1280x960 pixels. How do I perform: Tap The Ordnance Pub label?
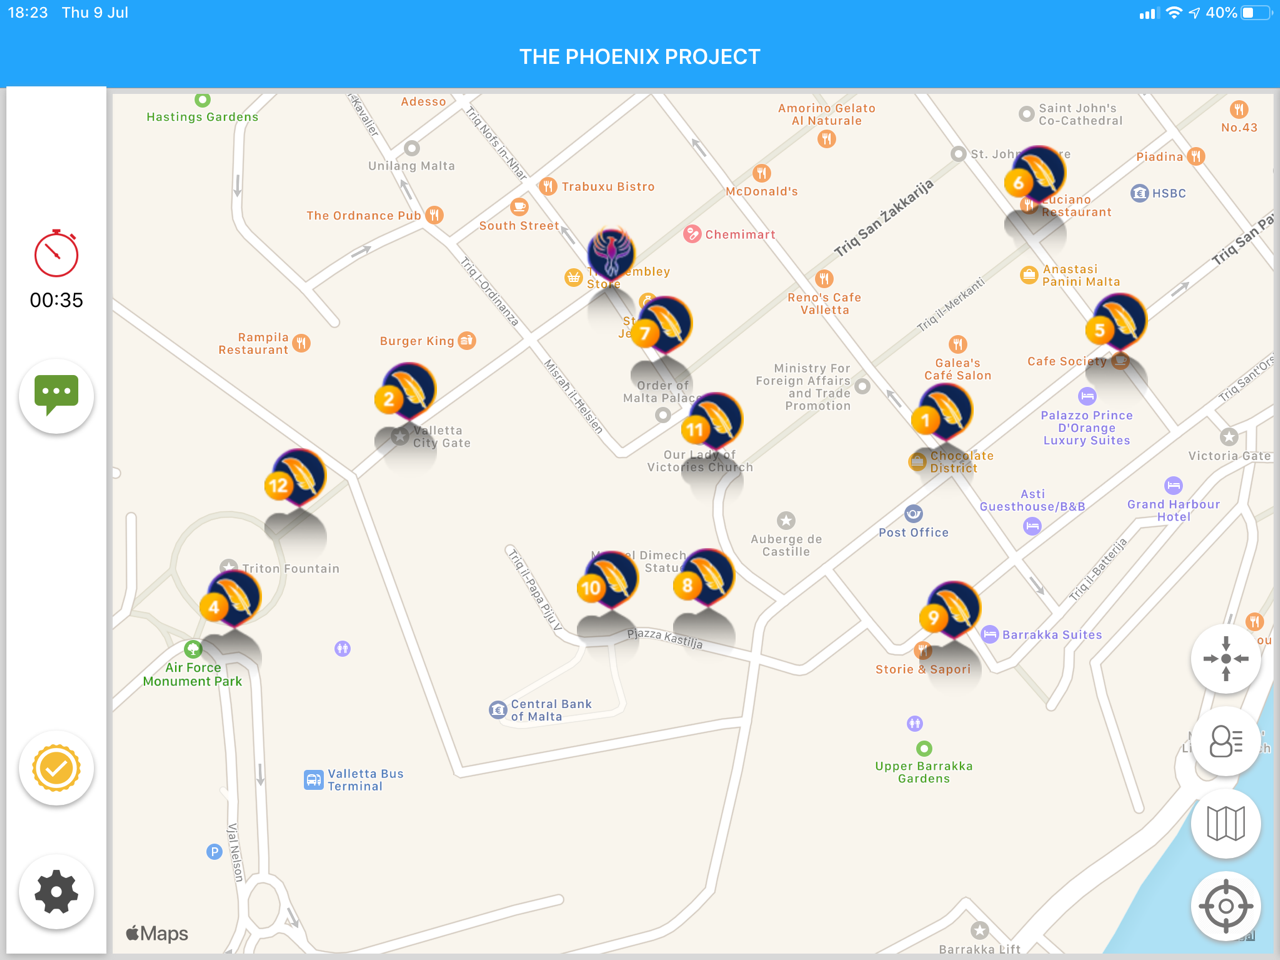tap(364, 215)
